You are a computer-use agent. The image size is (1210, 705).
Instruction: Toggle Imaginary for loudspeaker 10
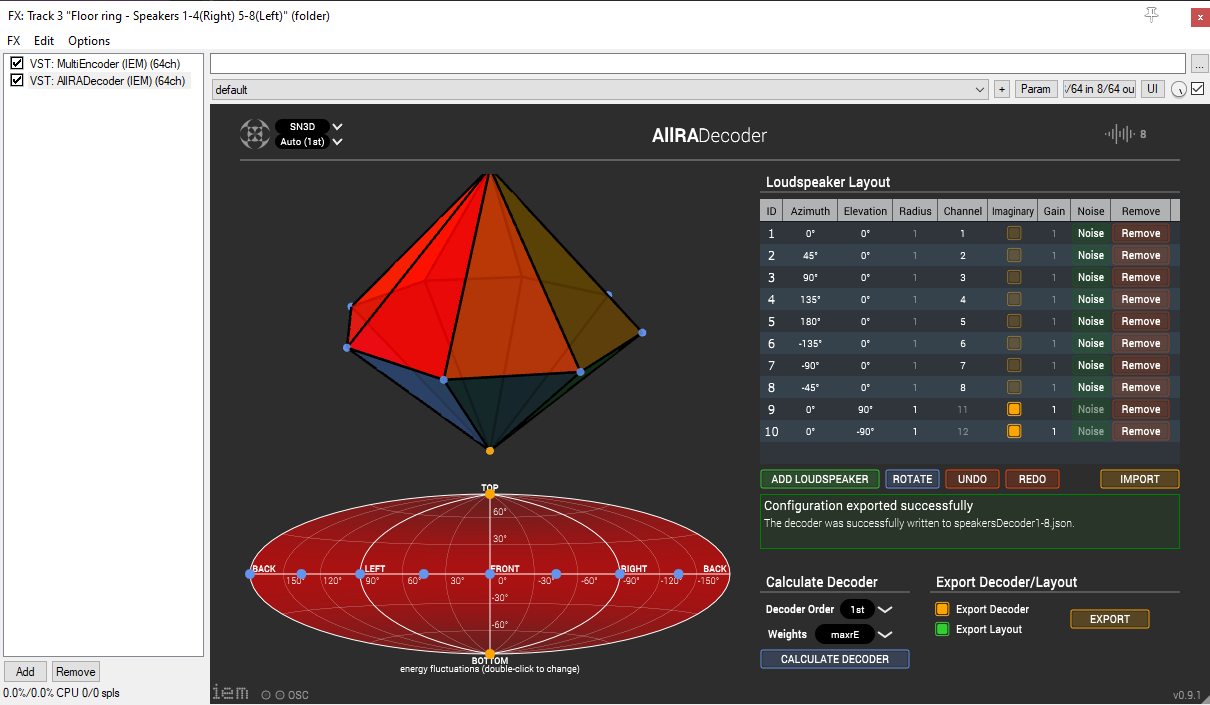point(1014,431)
